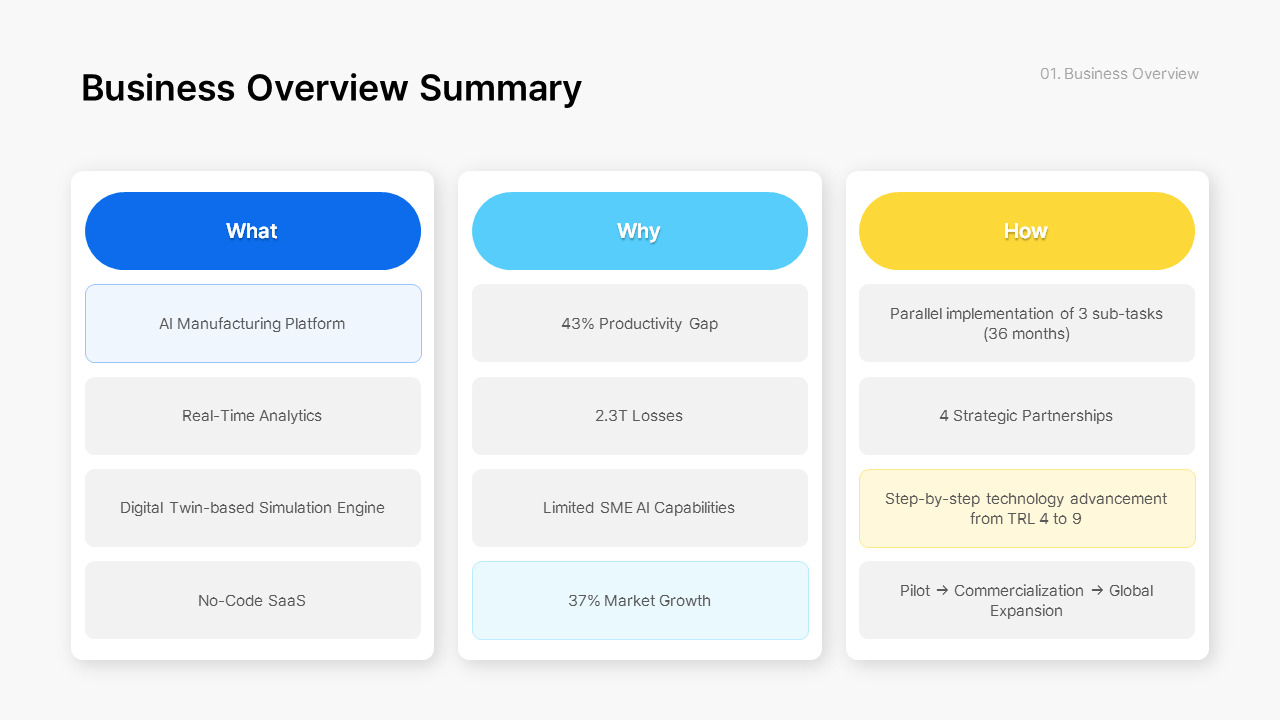
Task: Click the 01. Business Overview section label
Action: (1119, 74)
